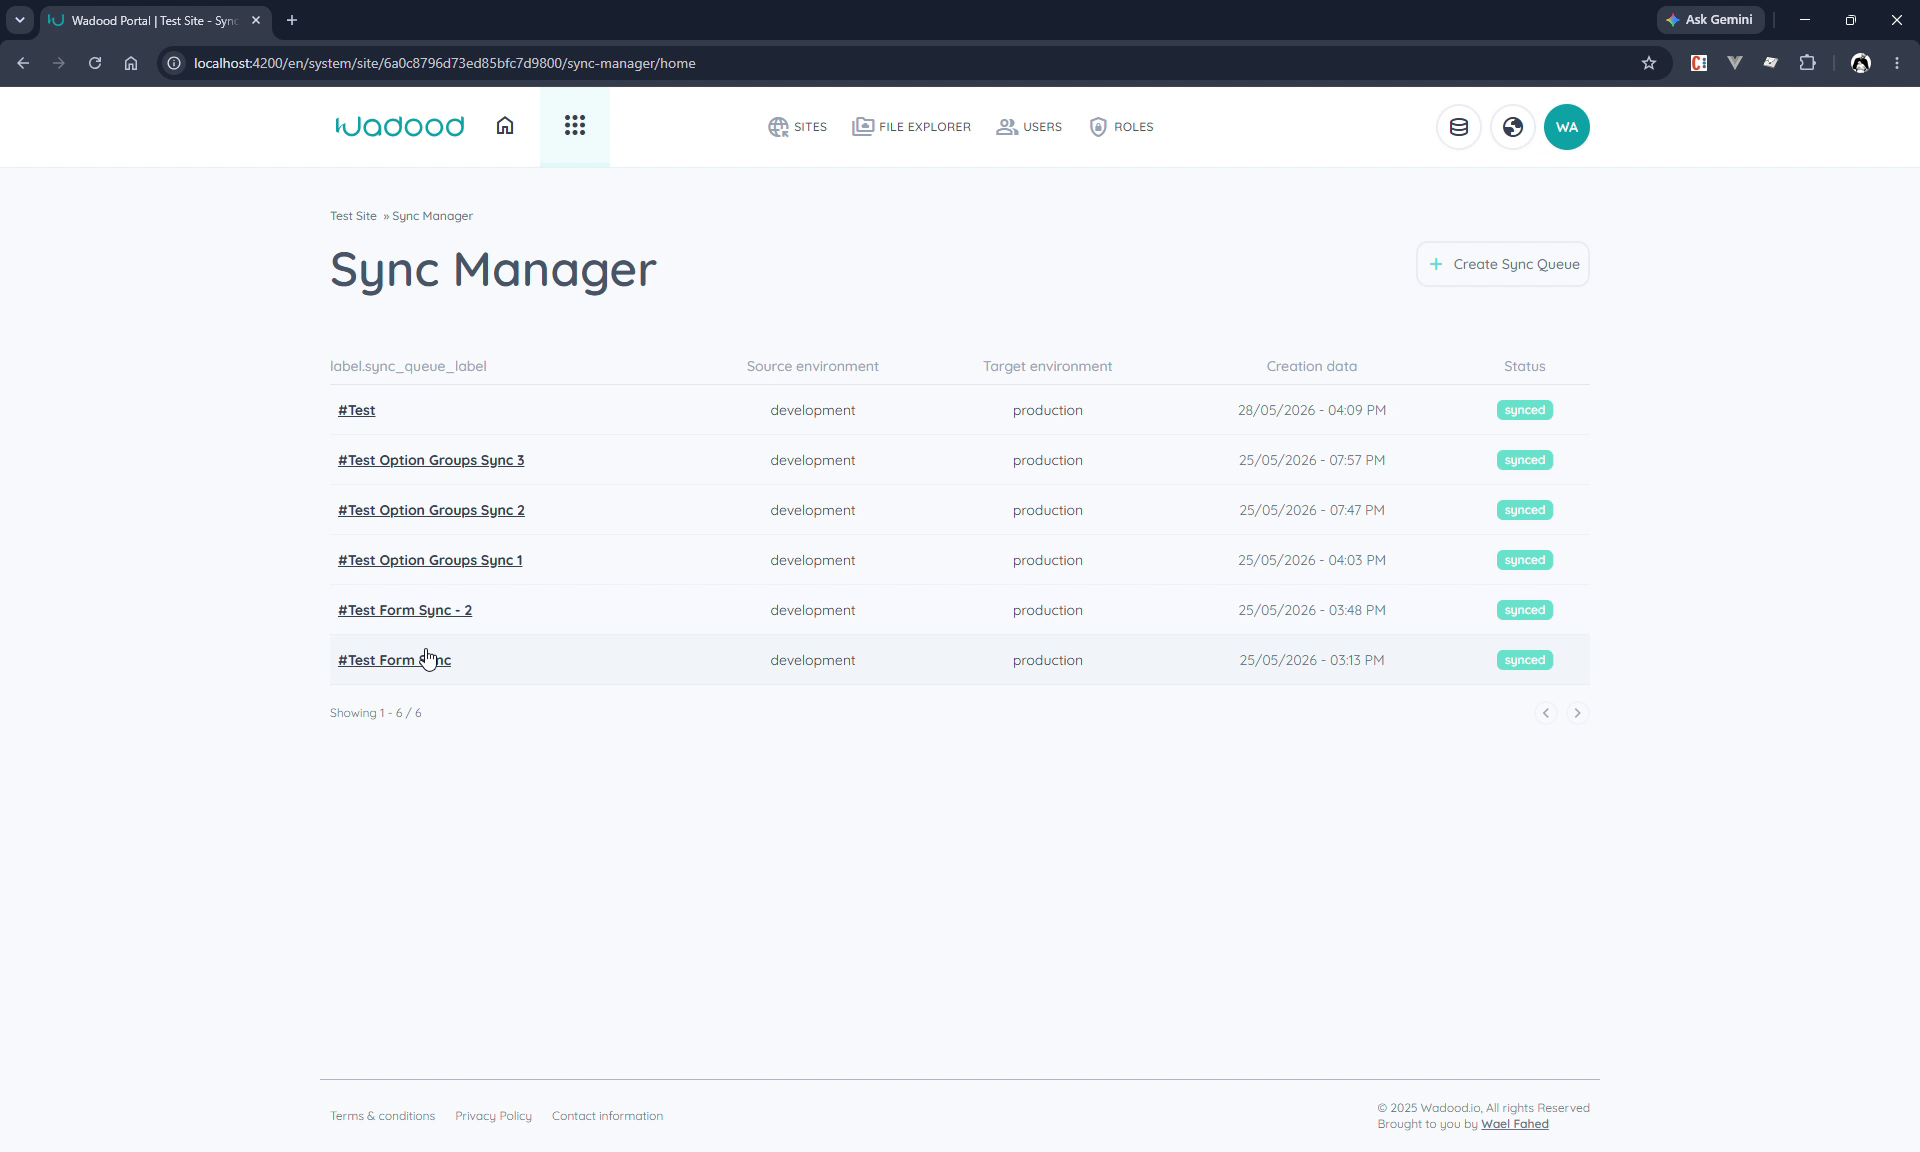
Task: Open Terms & conditions footer link
Action: (383, 1116)
